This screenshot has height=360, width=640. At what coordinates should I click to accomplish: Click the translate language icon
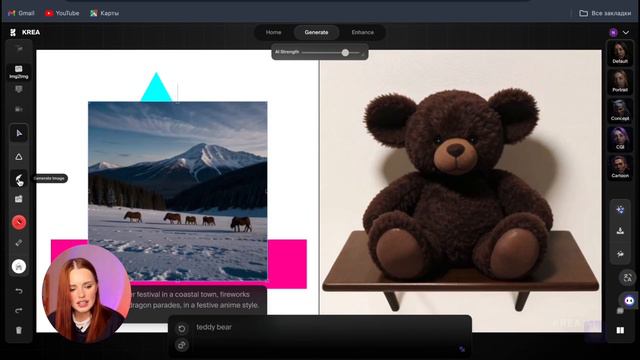[x=627, y=278]
